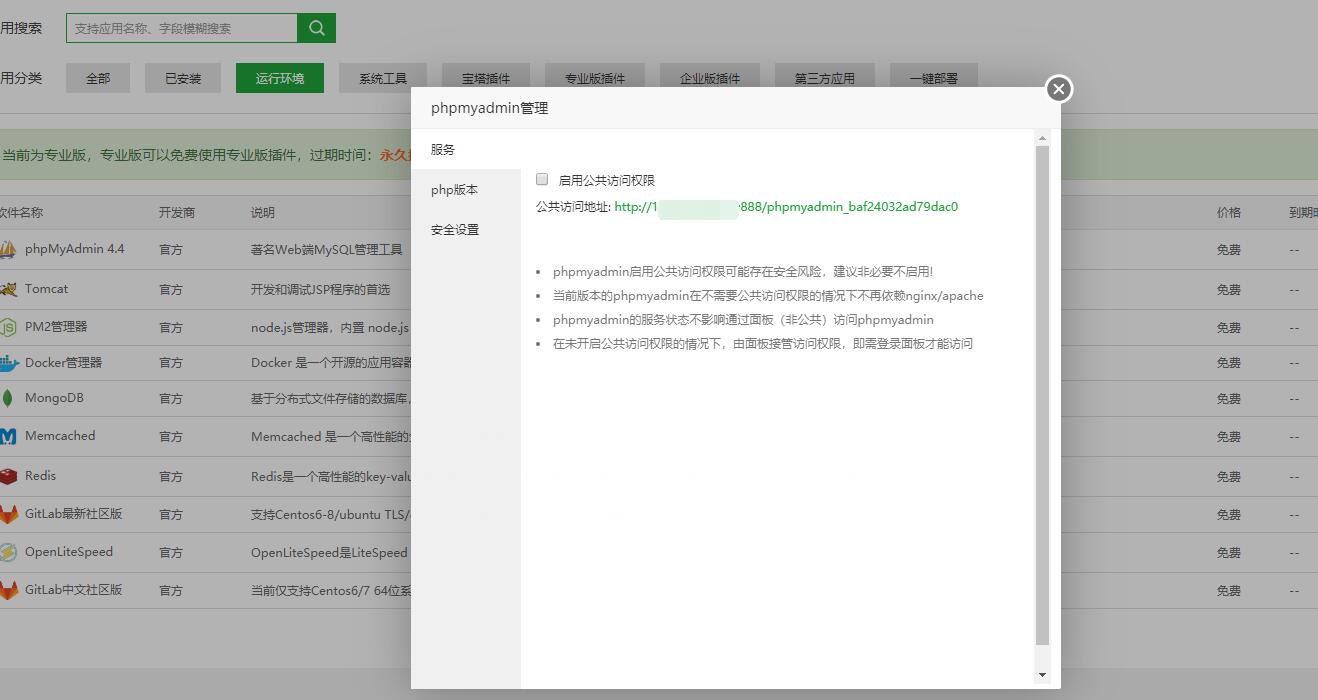Click the MongoDB software name
The width and height of the screenshot is (1318, 700).
point(54,398)
